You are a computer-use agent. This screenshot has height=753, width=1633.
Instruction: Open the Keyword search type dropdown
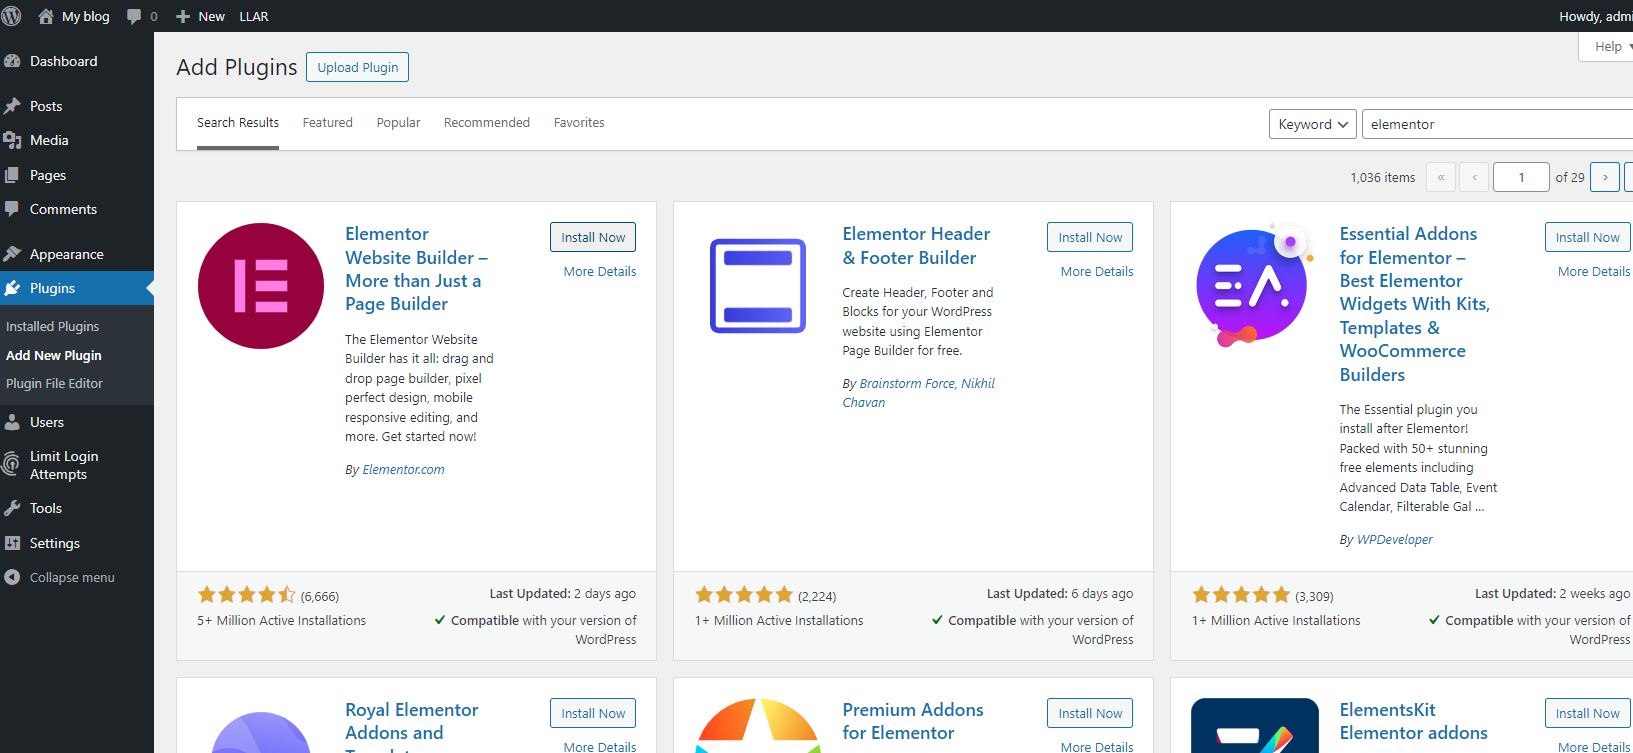[1313, 124]
